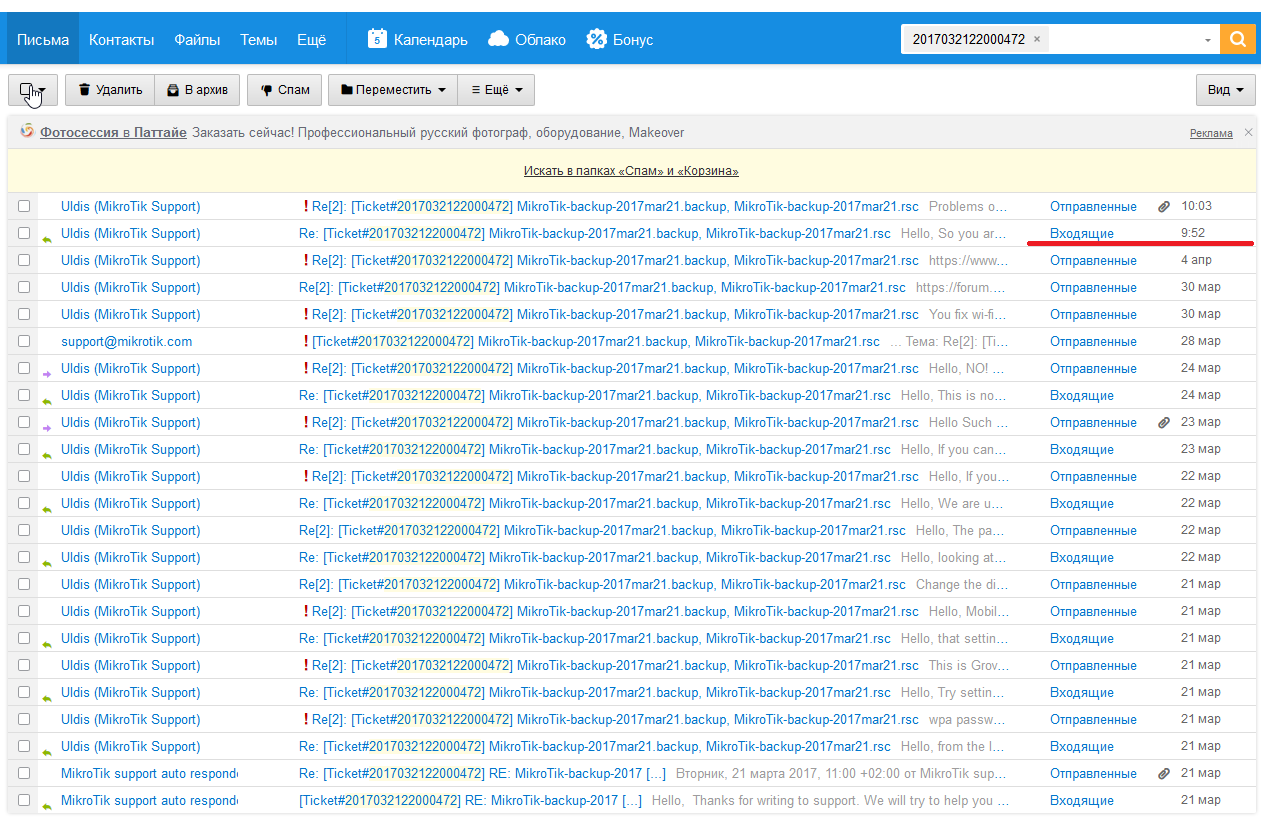Open the Бонус rewards section

point(619,39)
